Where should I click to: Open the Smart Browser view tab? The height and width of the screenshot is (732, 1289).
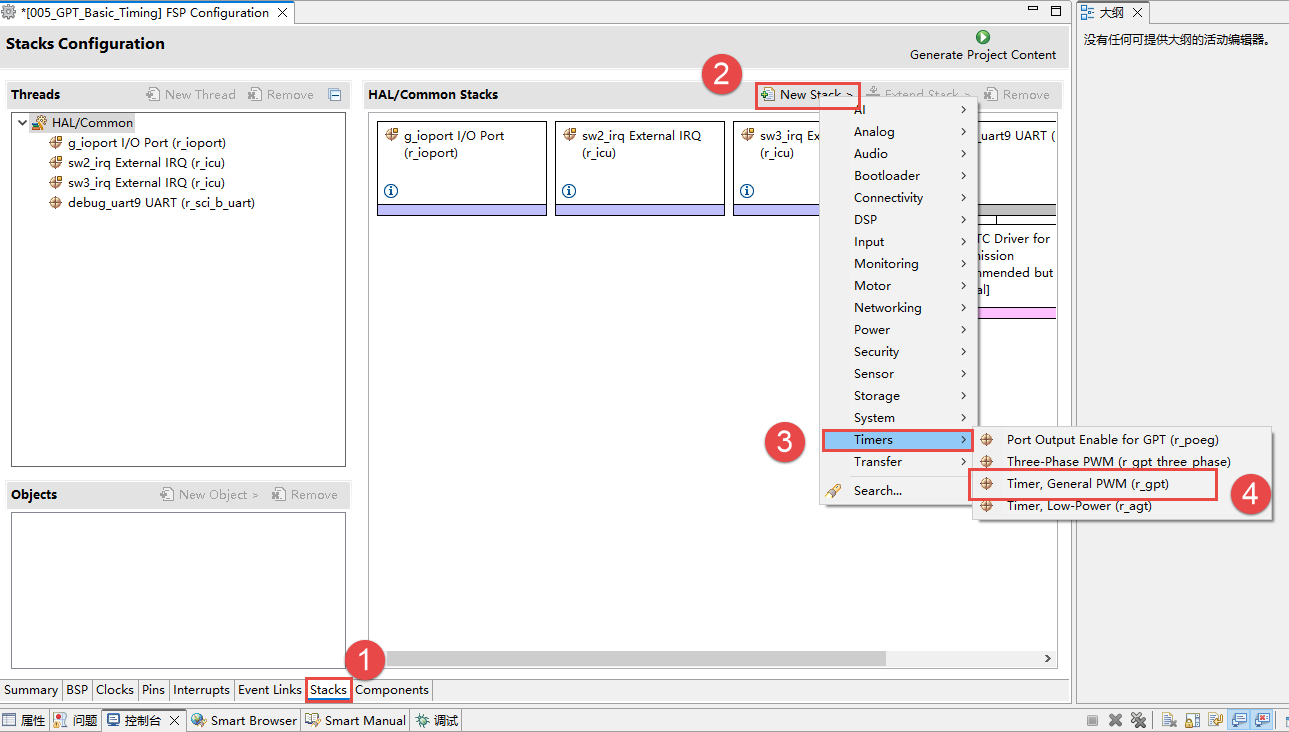point(243,720)
